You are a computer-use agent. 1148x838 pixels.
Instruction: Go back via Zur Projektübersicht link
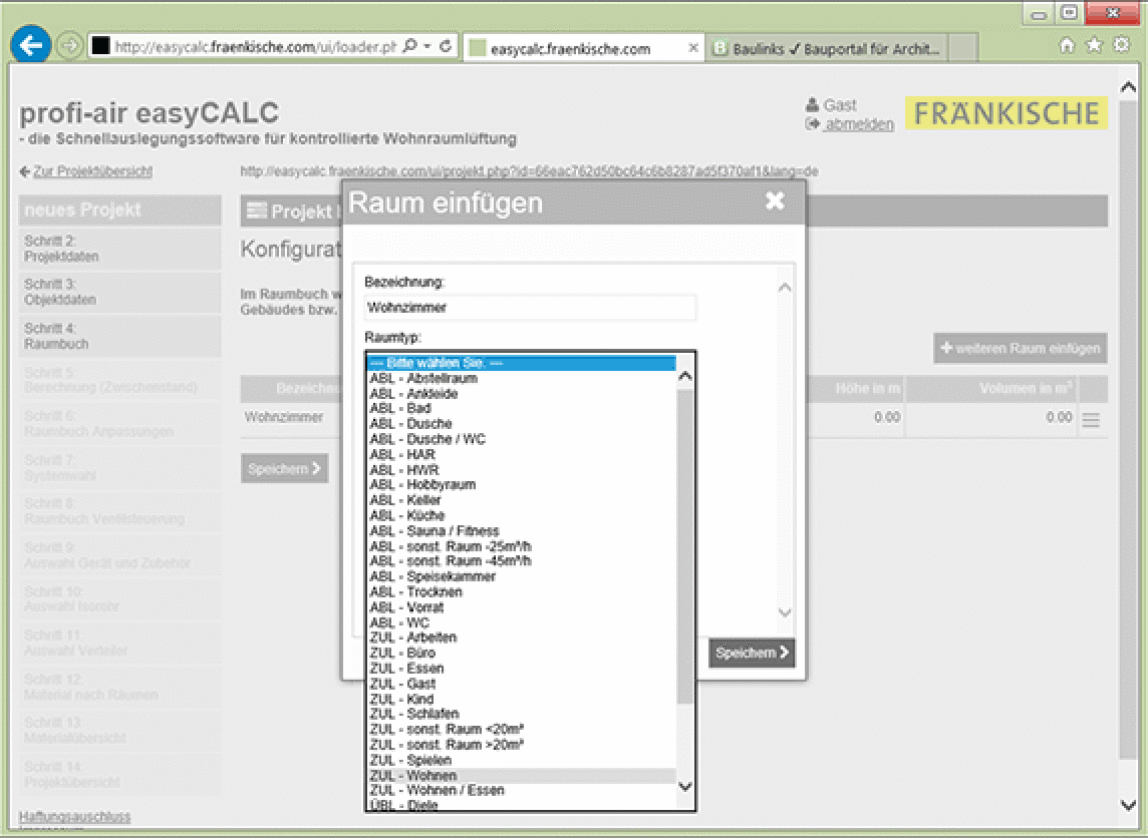point(92,171)
